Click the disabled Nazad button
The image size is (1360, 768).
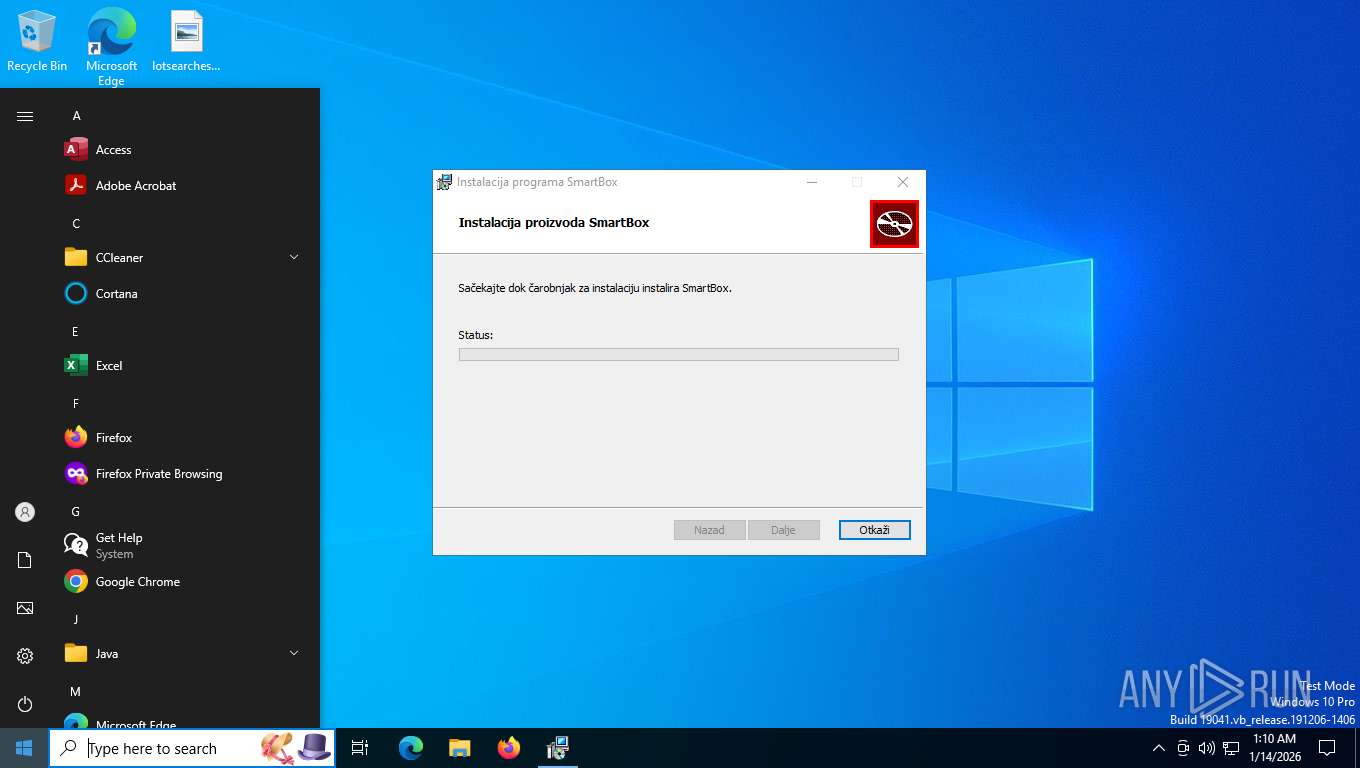pyautogui.click(x=709, y=530)
